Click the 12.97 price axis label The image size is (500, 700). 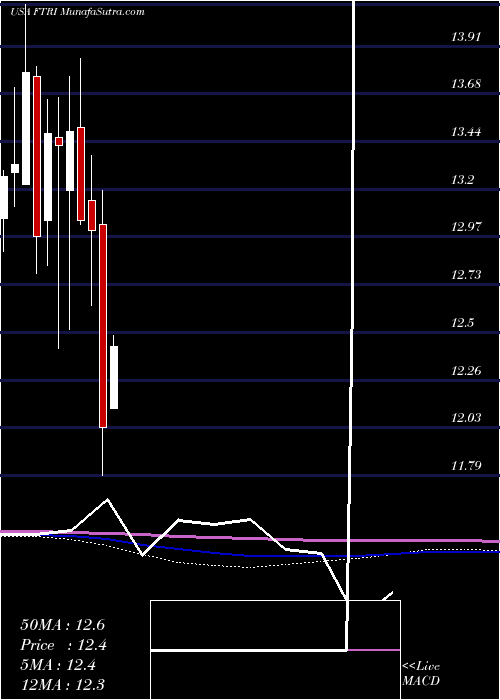click(x=467, y=227)
